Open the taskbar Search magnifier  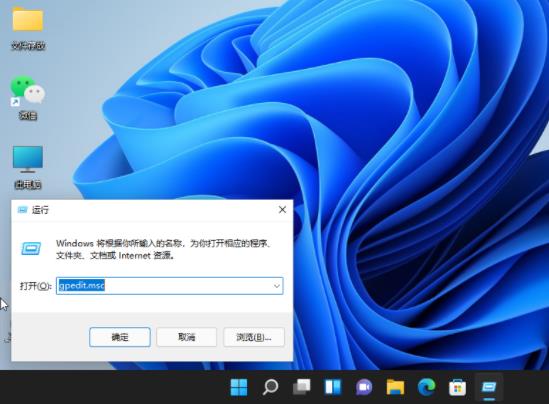click(270, 387)
